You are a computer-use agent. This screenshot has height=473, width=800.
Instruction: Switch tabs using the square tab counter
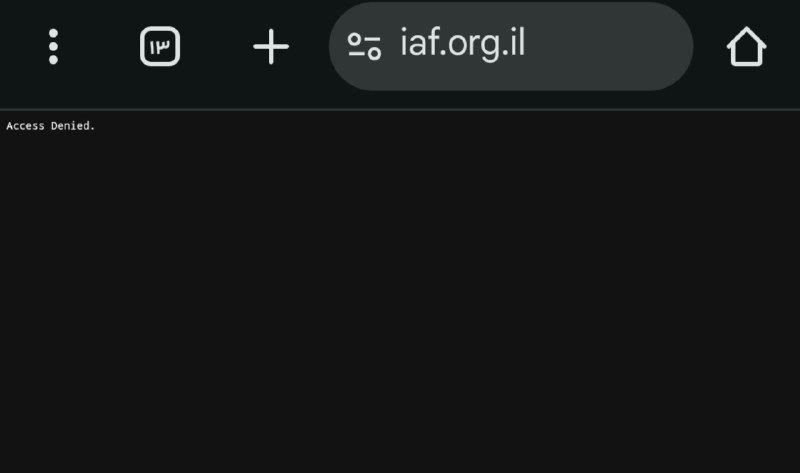[160, 46]
